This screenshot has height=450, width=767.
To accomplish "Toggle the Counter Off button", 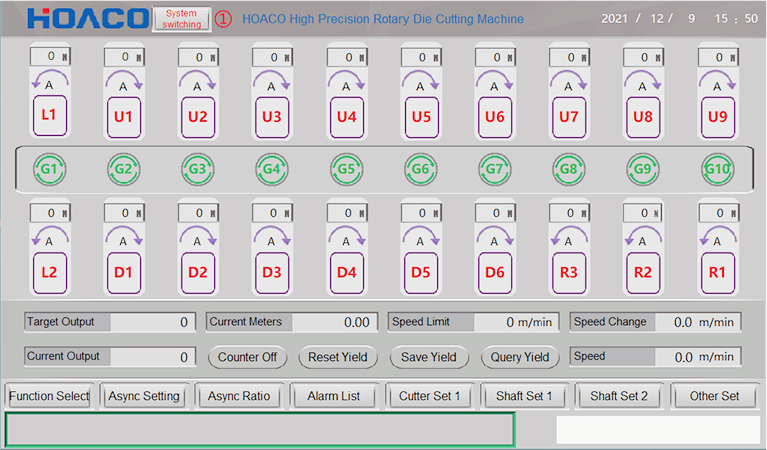I will pos(247,357).
